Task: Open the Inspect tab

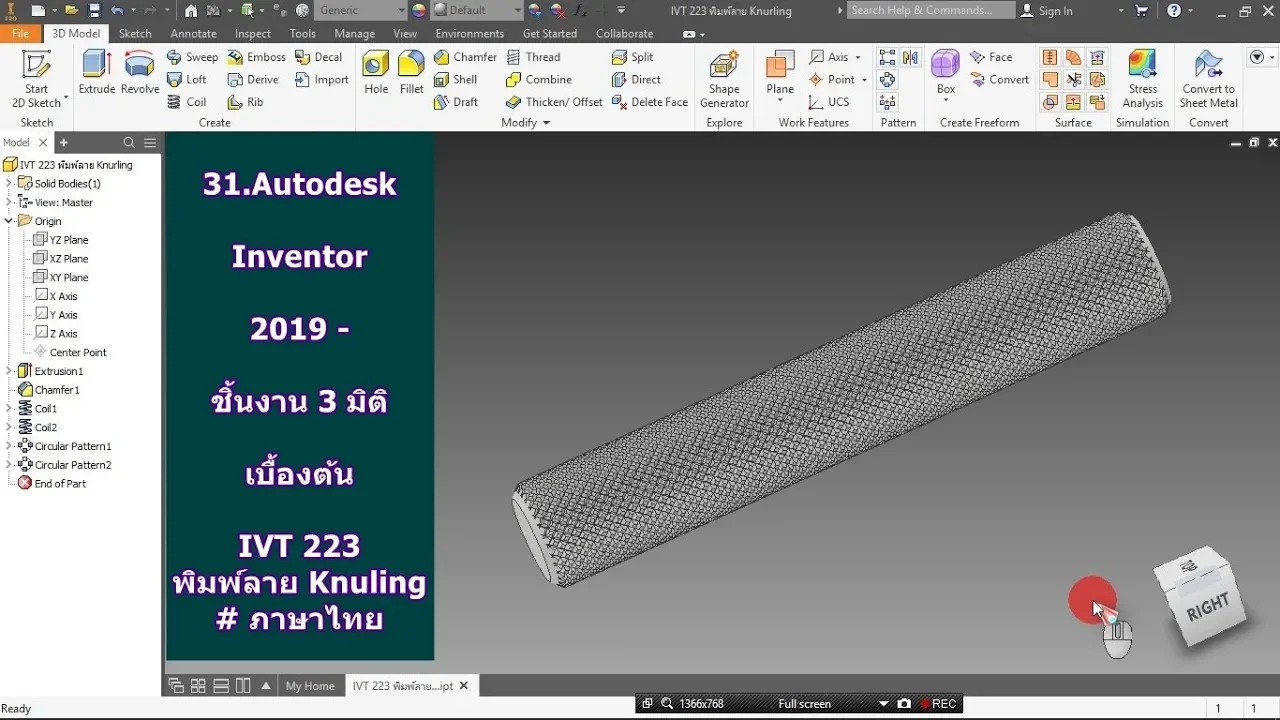Action: point(253,33)
